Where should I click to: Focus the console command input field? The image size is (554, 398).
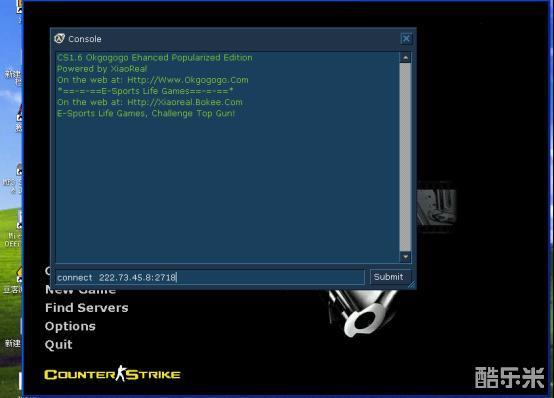coord(210,277)
